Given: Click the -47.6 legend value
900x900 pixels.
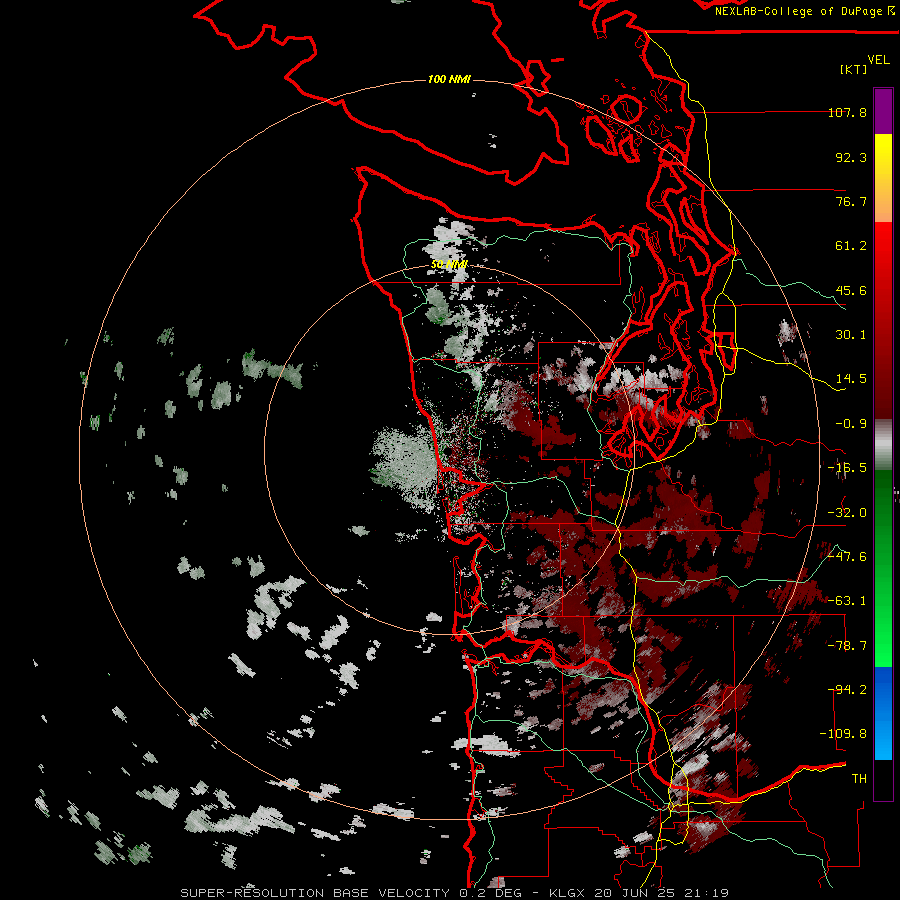Looking at the screenshot, I should (x=847, y=557).
